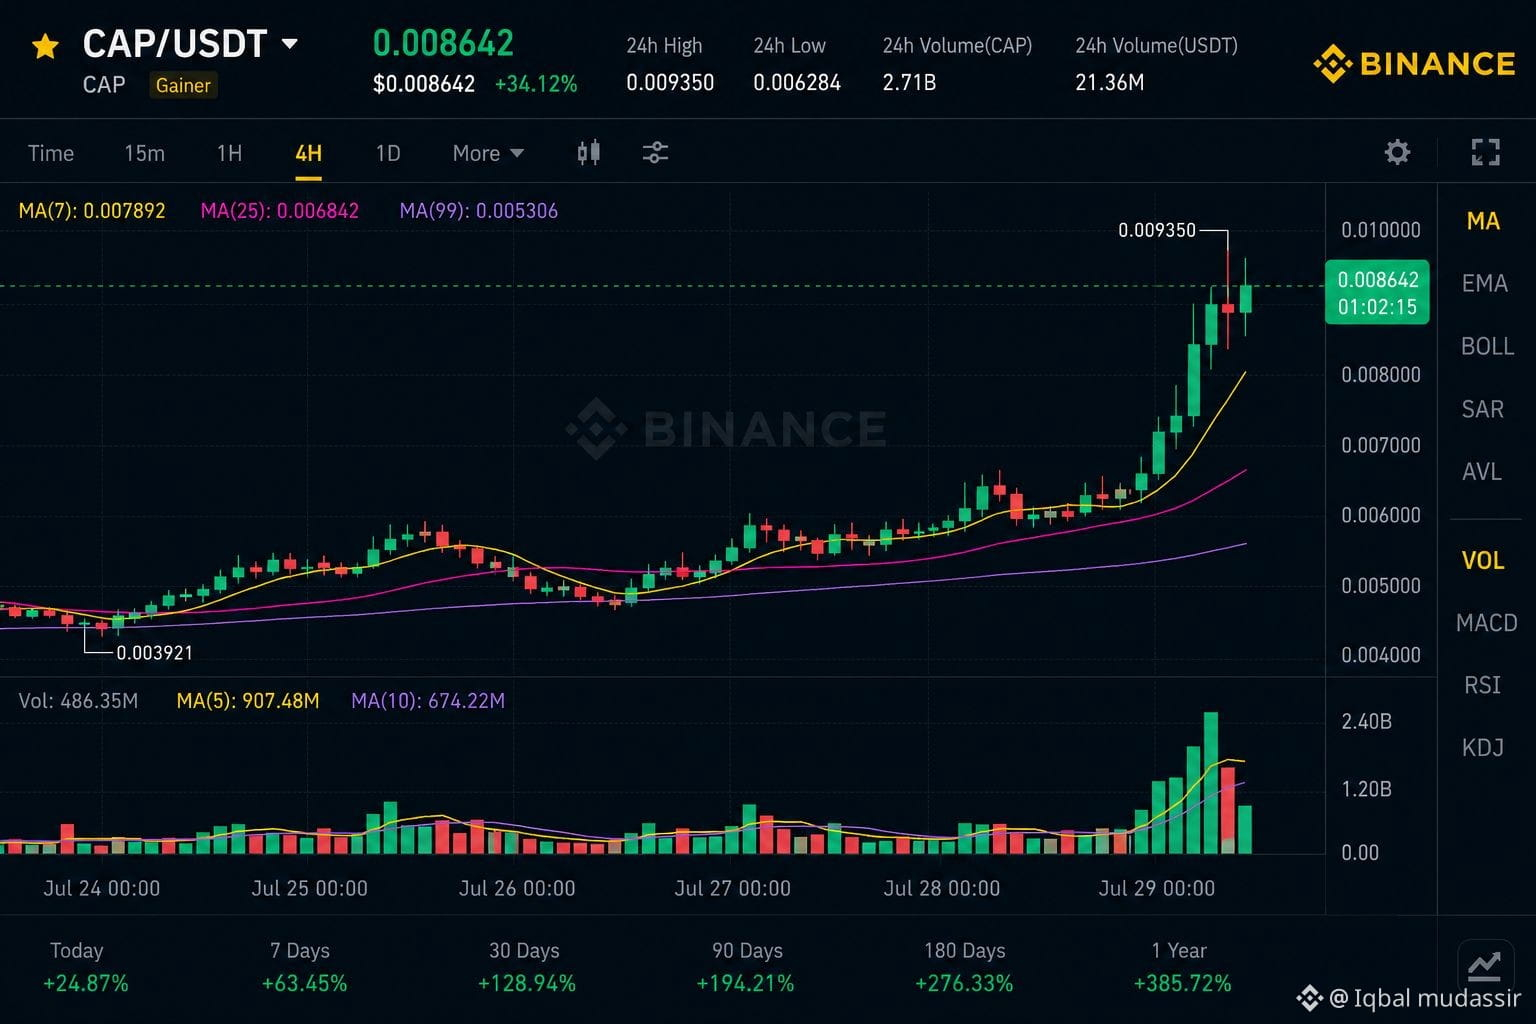The height and width of the screenshot is (1024, 1536).
Task: Open the CAP/USDT pair selector dropdown arrow
Action: point(290,44)
